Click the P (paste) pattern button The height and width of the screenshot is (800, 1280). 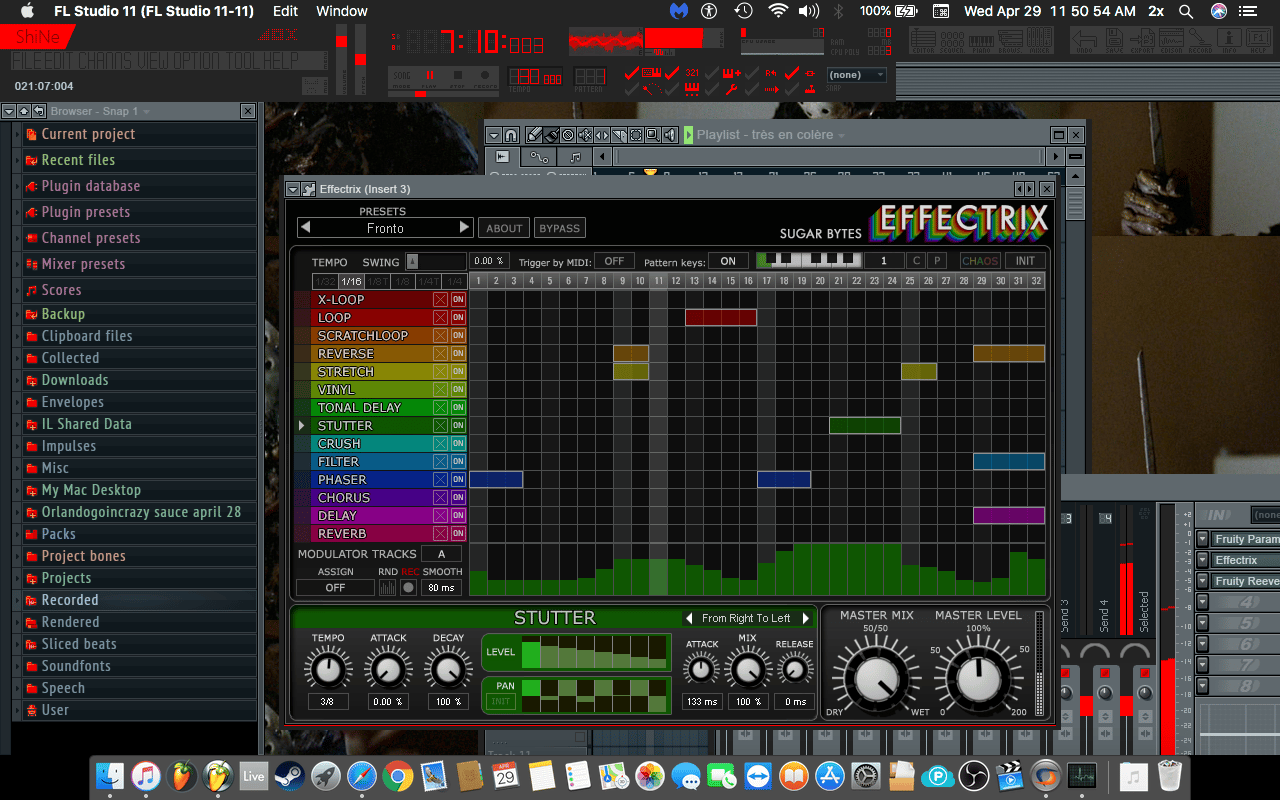coord(937,261)
